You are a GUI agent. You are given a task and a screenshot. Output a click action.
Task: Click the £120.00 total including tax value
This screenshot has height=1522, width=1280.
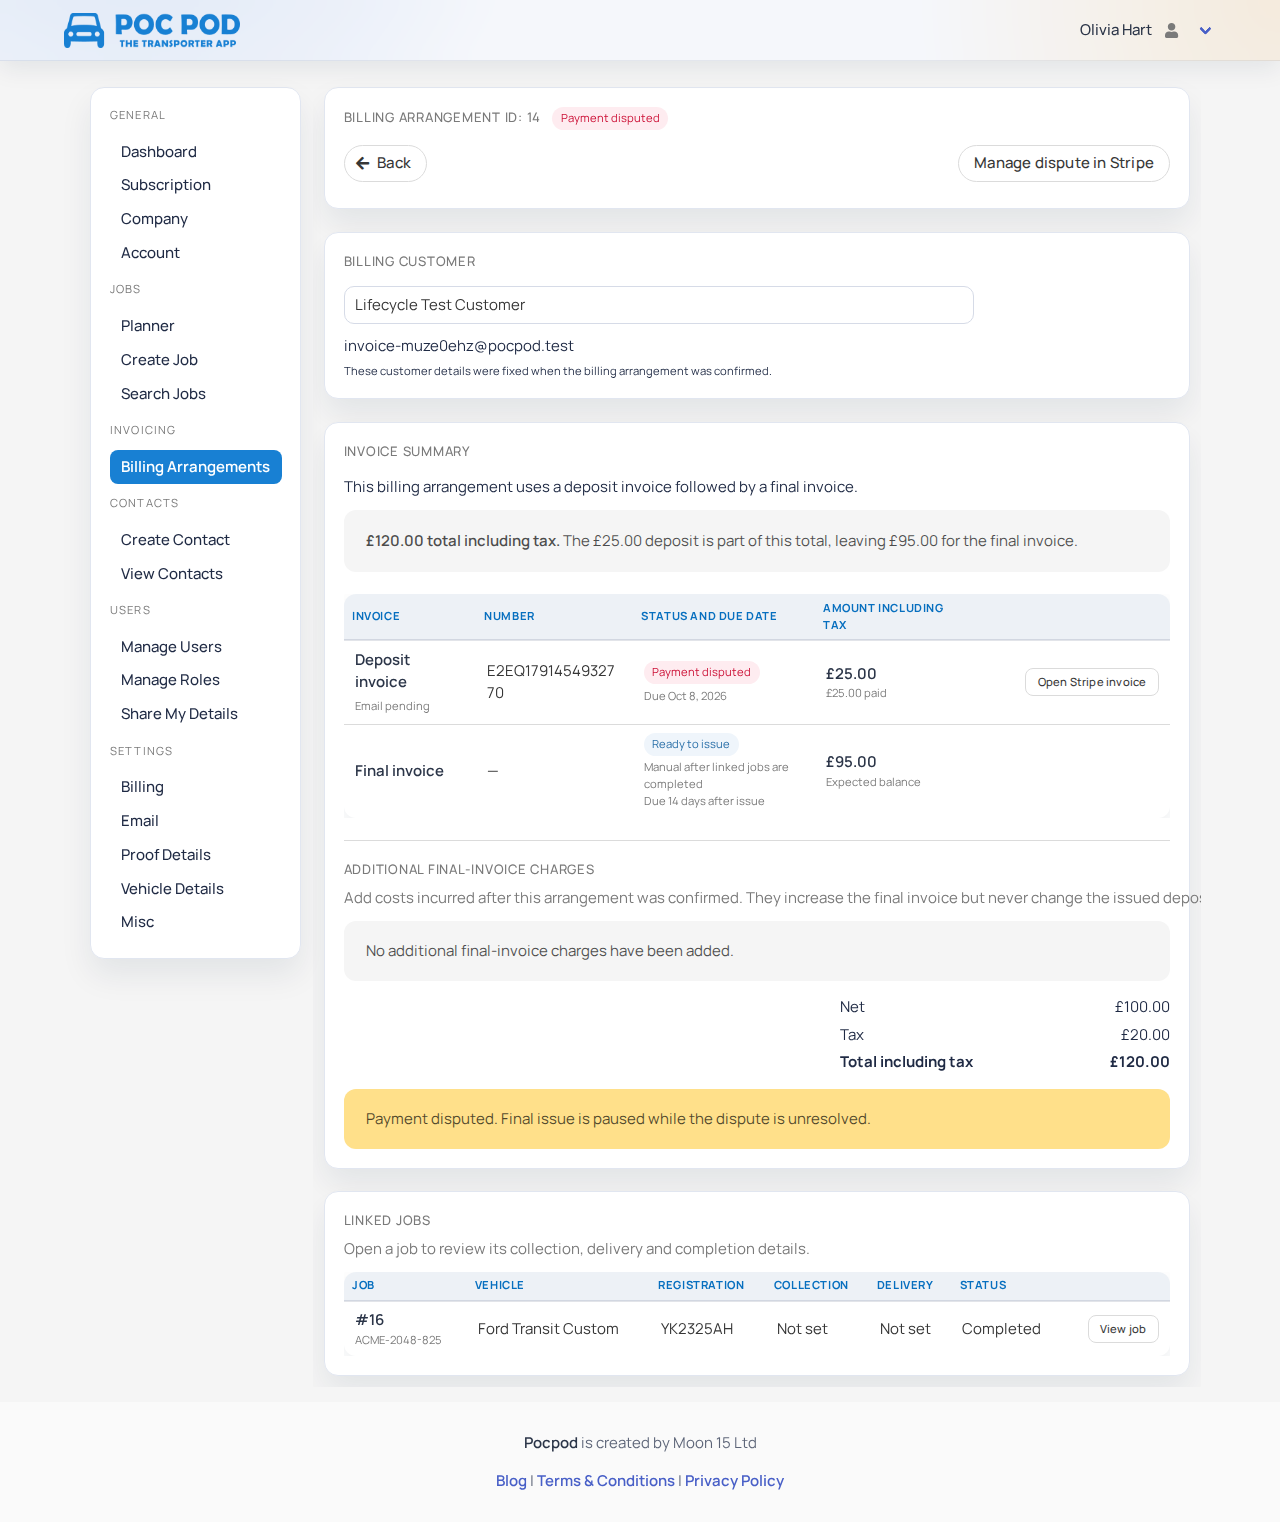click(1140, 1062)
